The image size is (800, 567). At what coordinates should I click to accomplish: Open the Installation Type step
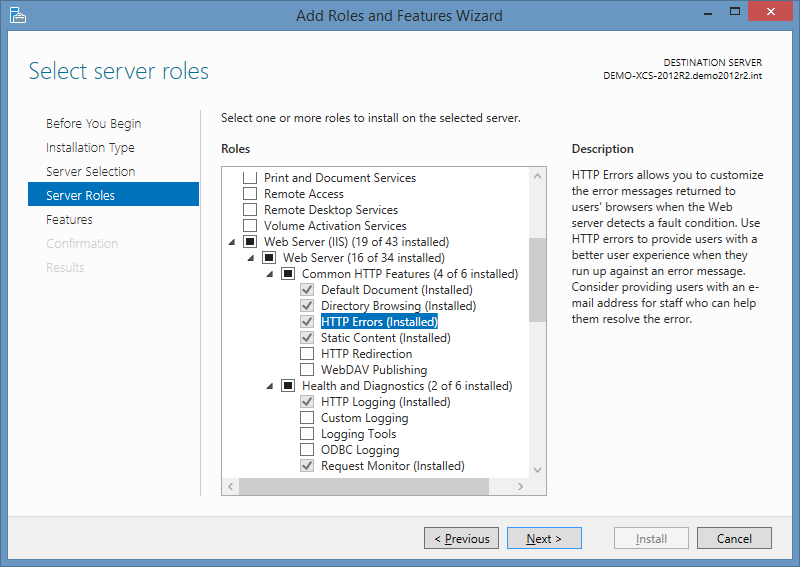[90, 147]
